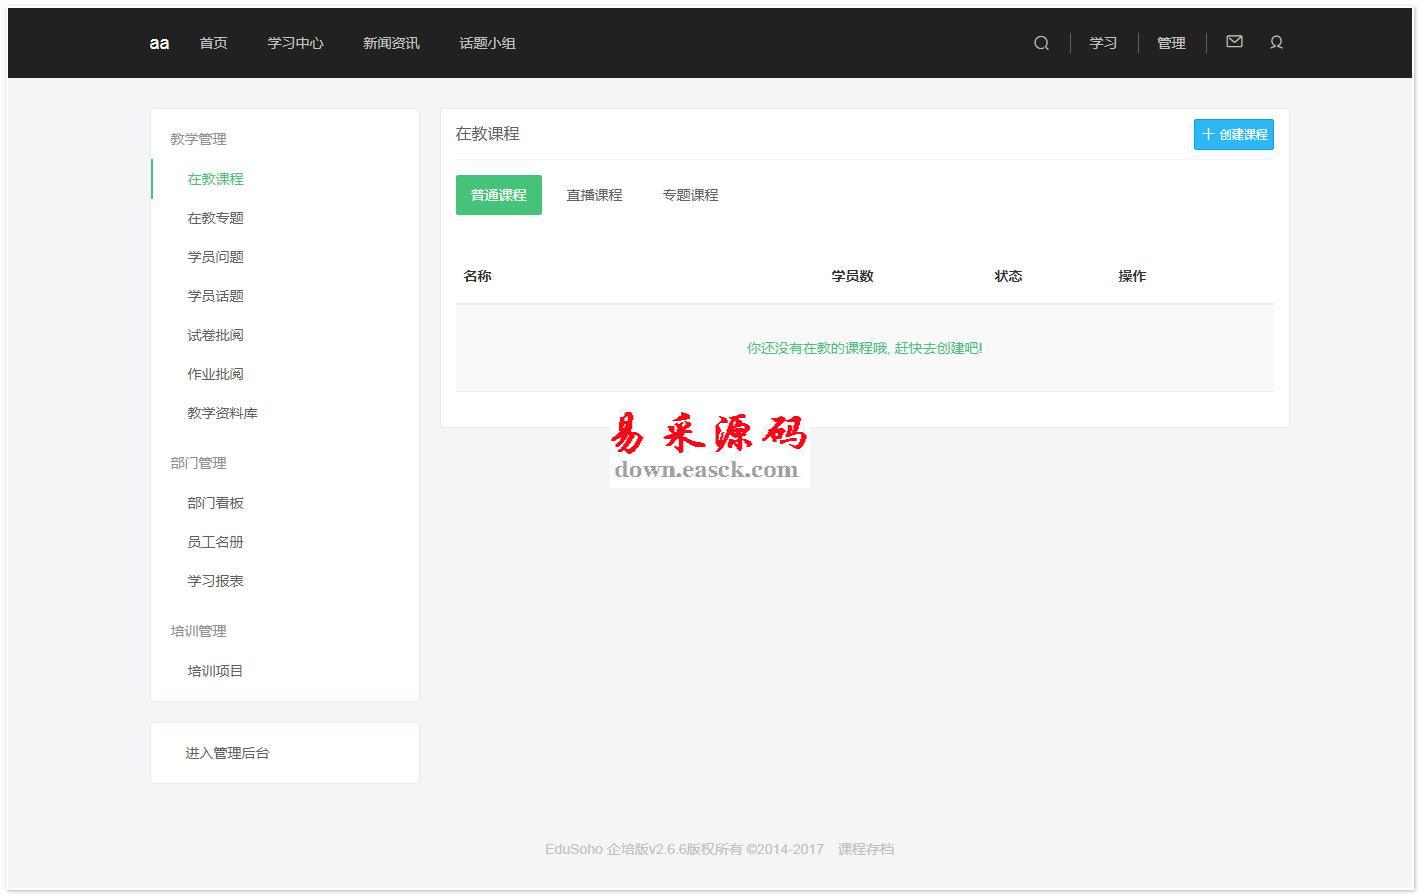Viewport: 1420px width, 896px height.
Task: Select the 普通课程 tab
Action: point(498,195)
